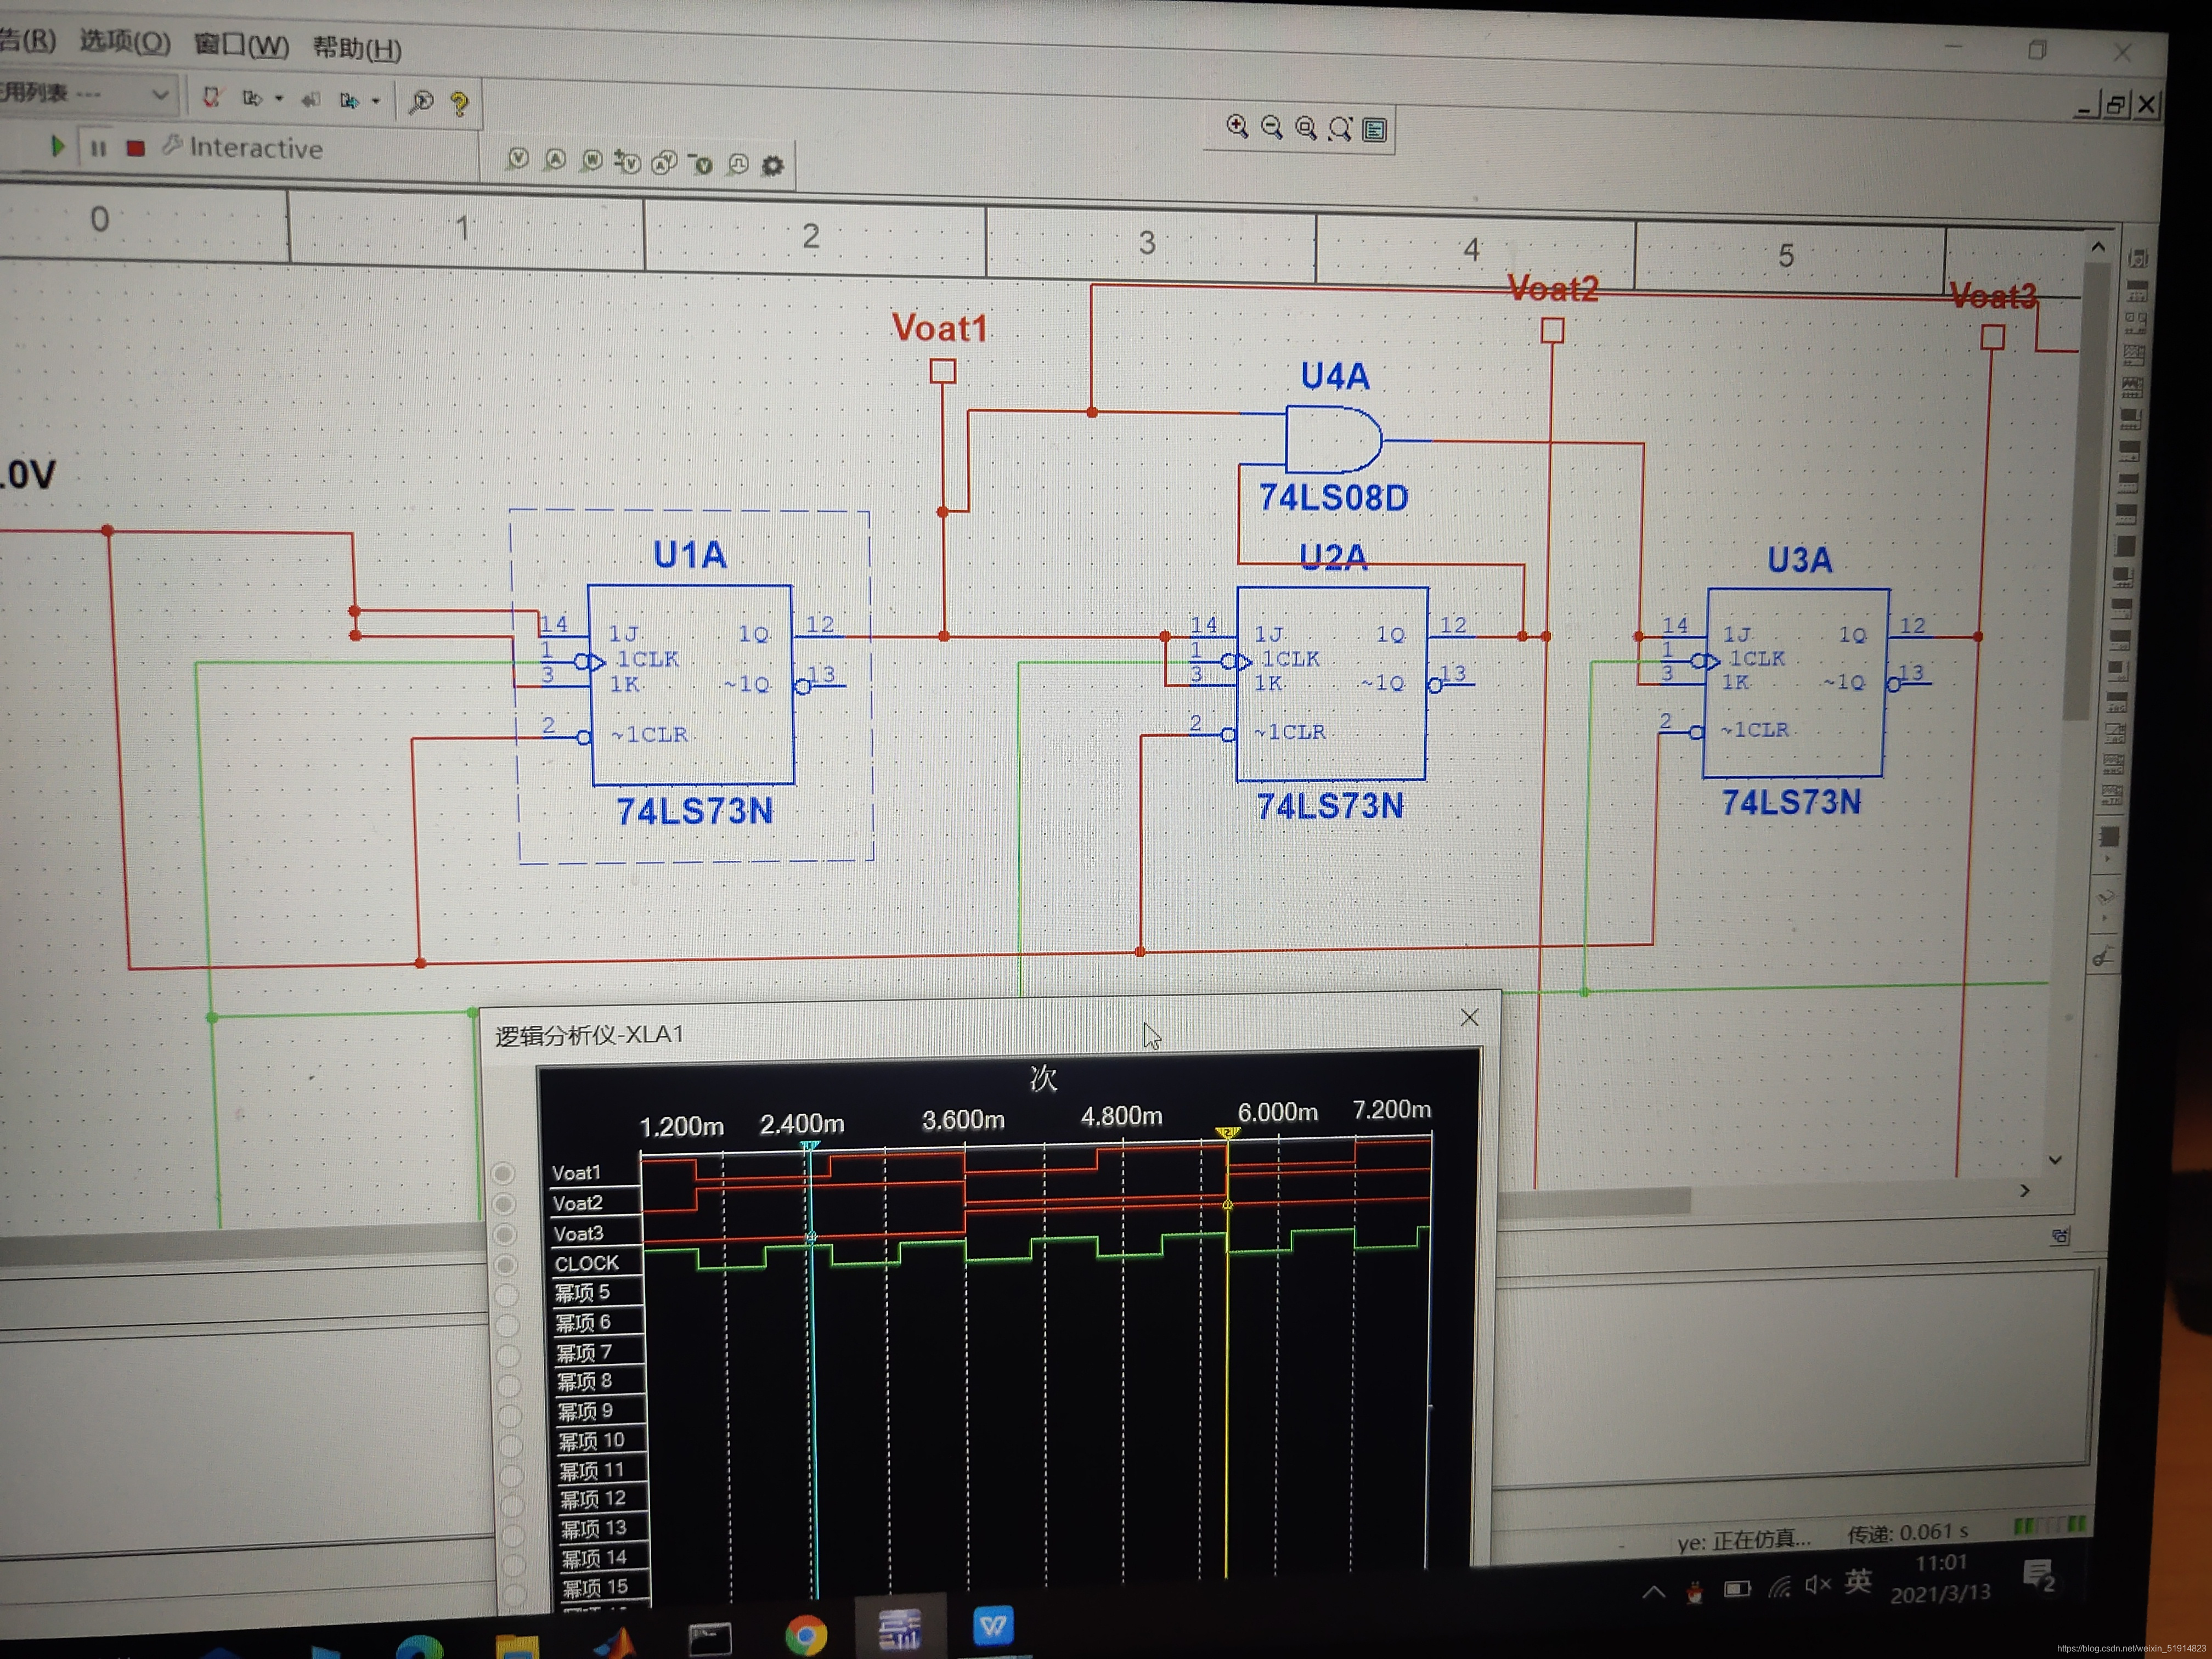Zoom out of the schematic
The height and width of the screenshot is (1659, 2212).
point(1272,127)
